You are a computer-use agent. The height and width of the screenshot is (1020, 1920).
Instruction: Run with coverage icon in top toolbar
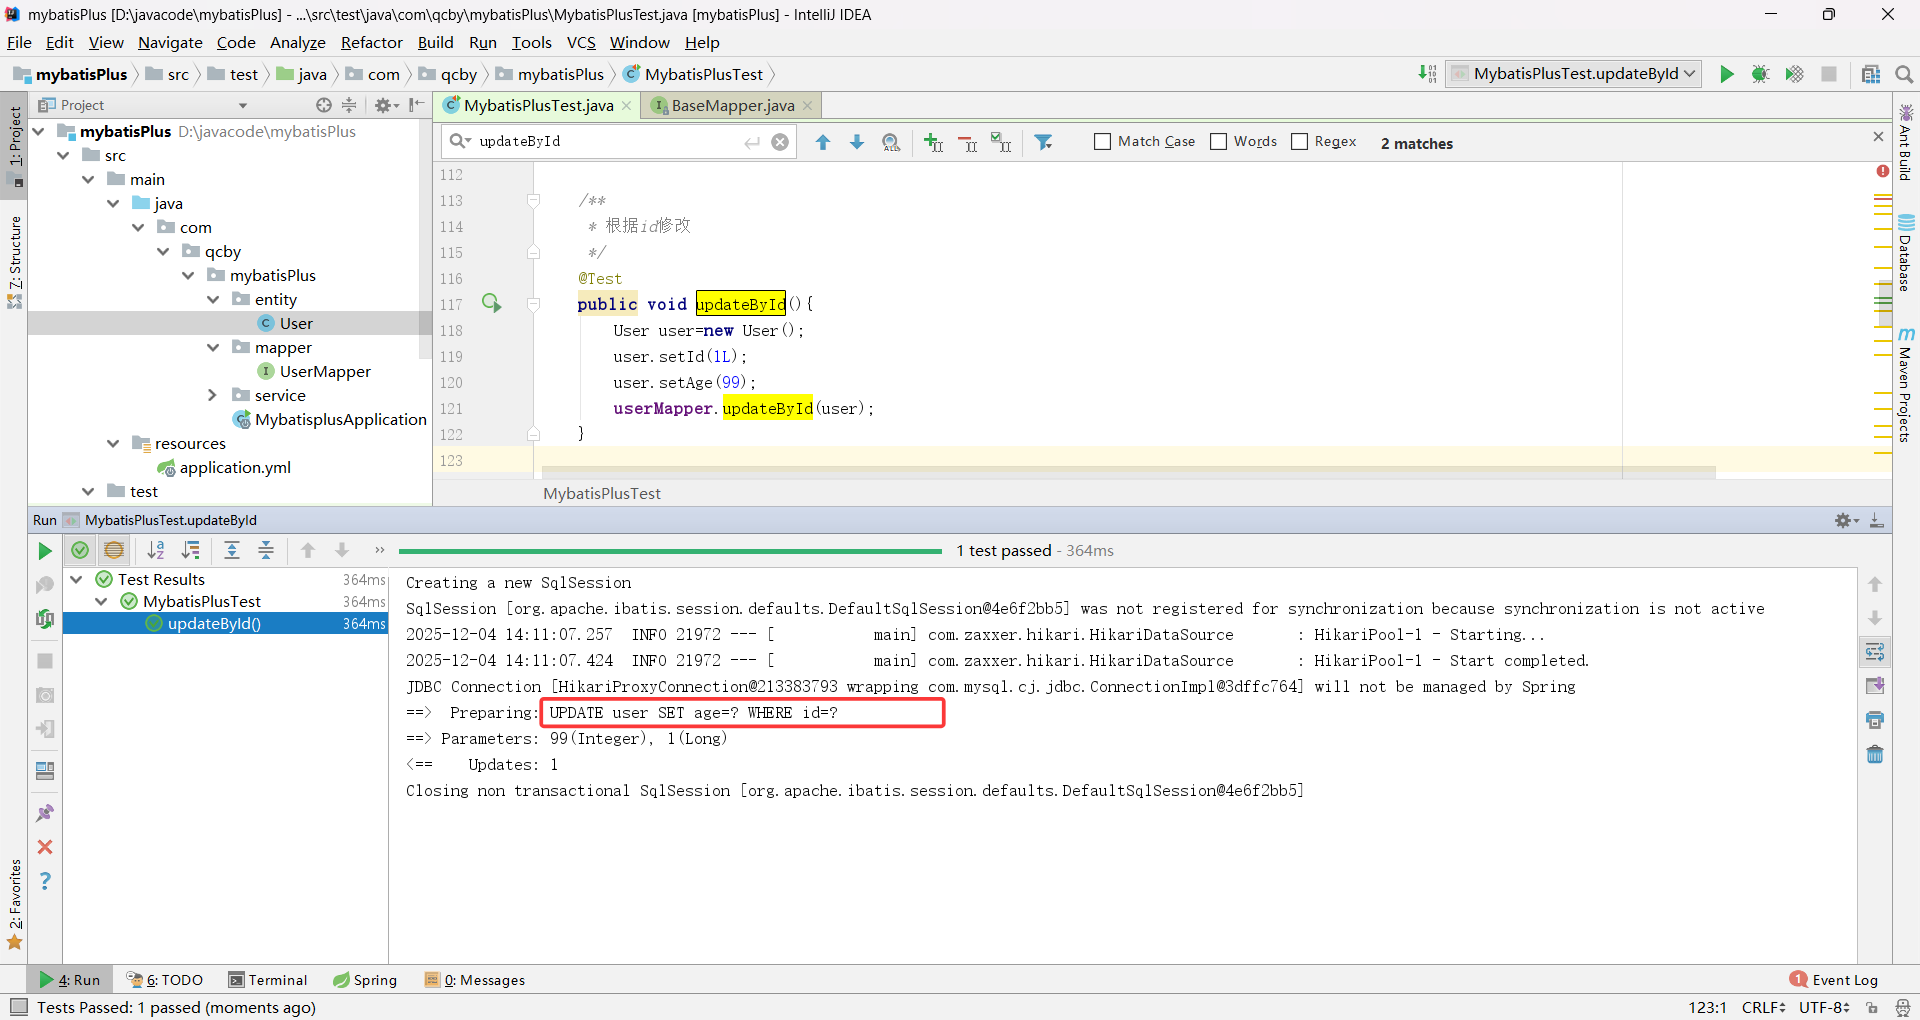click(x=1795, y=74)
